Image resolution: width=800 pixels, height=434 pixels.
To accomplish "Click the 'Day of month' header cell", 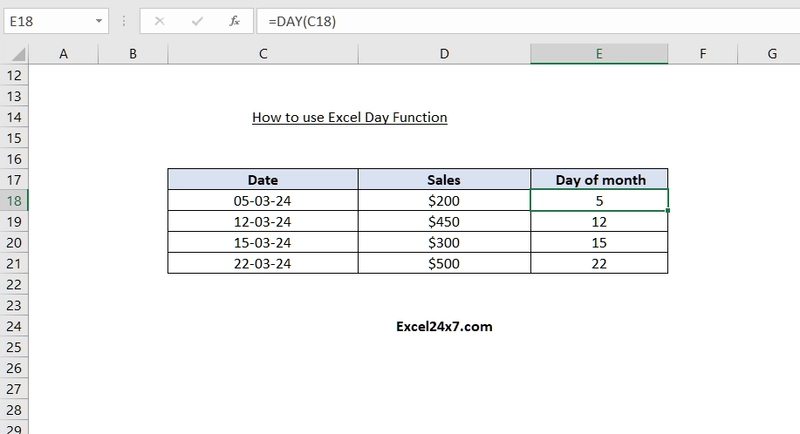I will (x=599, y=180).
